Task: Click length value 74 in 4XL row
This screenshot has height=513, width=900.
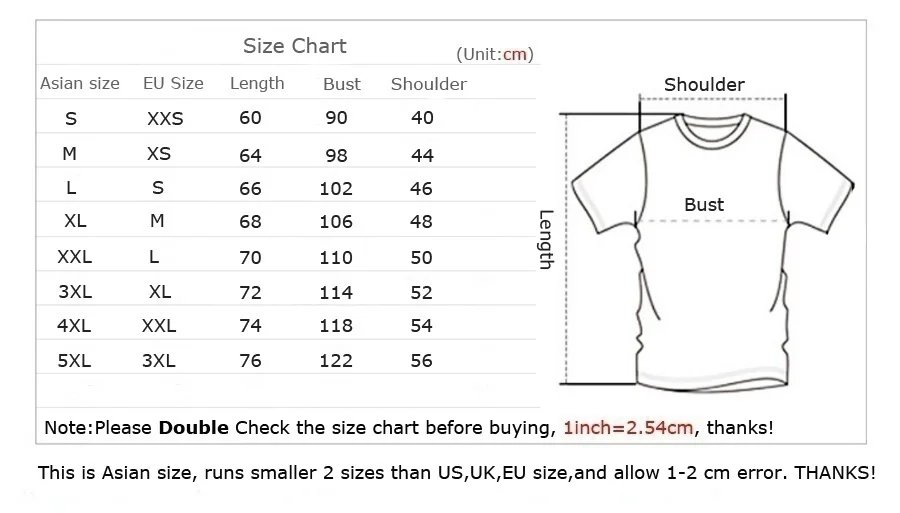Action: click(x=250, y=326)
